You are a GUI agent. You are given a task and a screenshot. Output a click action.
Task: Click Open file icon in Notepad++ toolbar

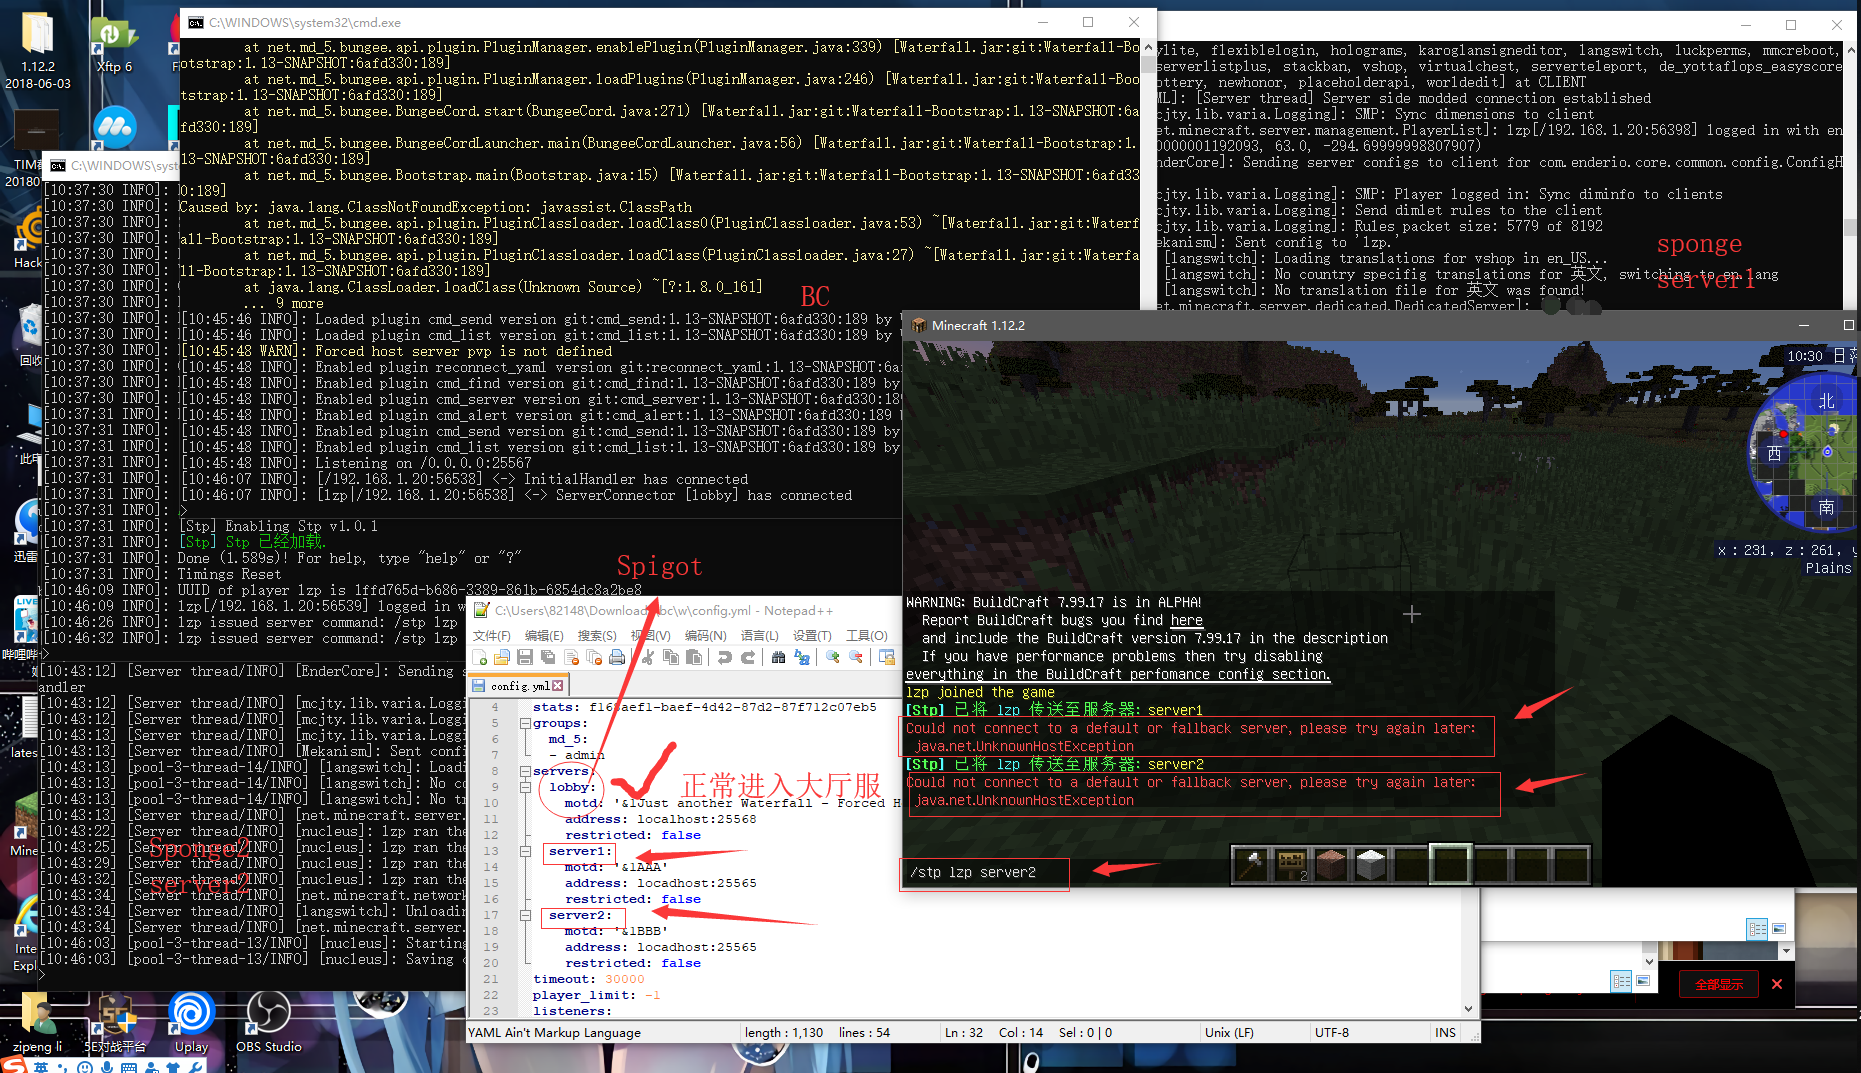click(502, 657)
